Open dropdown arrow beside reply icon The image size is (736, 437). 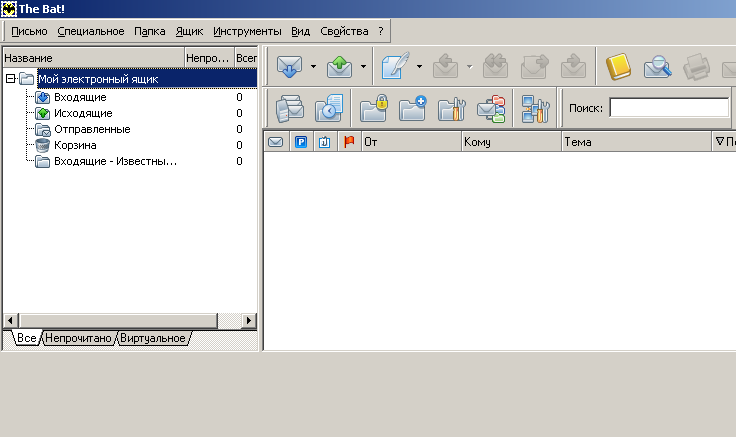469,66
